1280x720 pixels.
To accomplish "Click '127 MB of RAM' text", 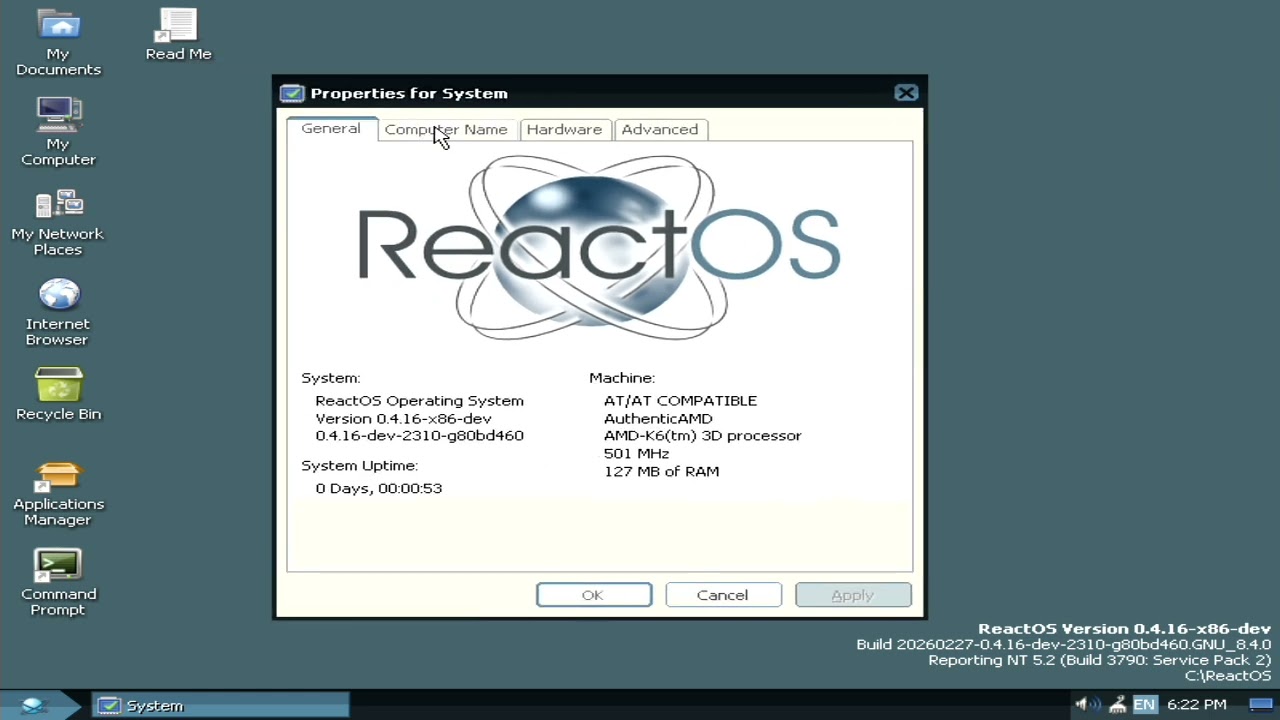I will tap(661, 471).
